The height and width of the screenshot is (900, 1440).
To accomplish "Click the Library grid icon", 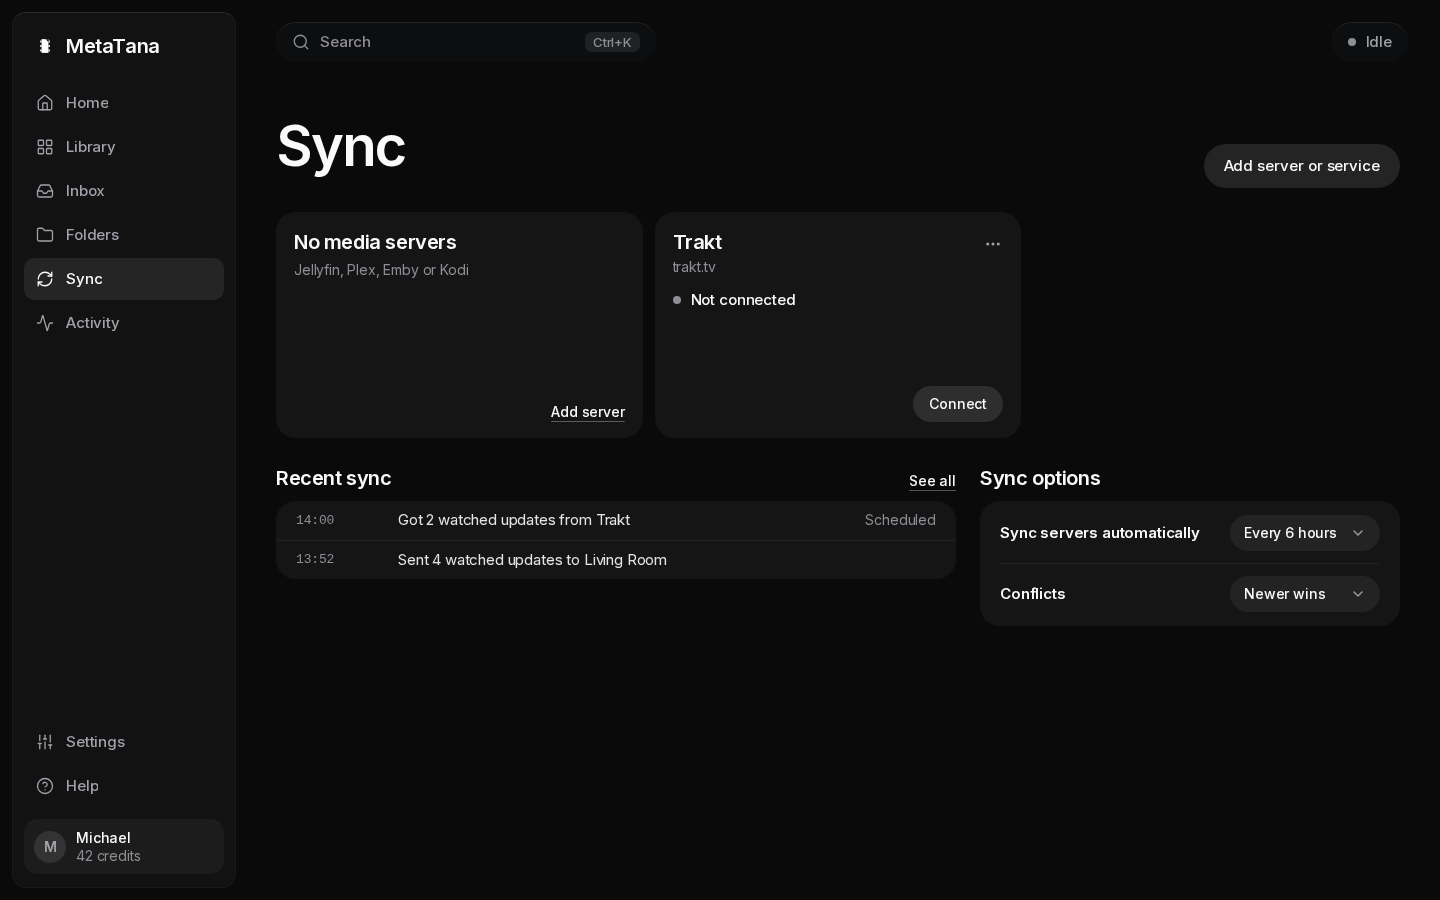I will pyautogui.click(x=45, y=147).
